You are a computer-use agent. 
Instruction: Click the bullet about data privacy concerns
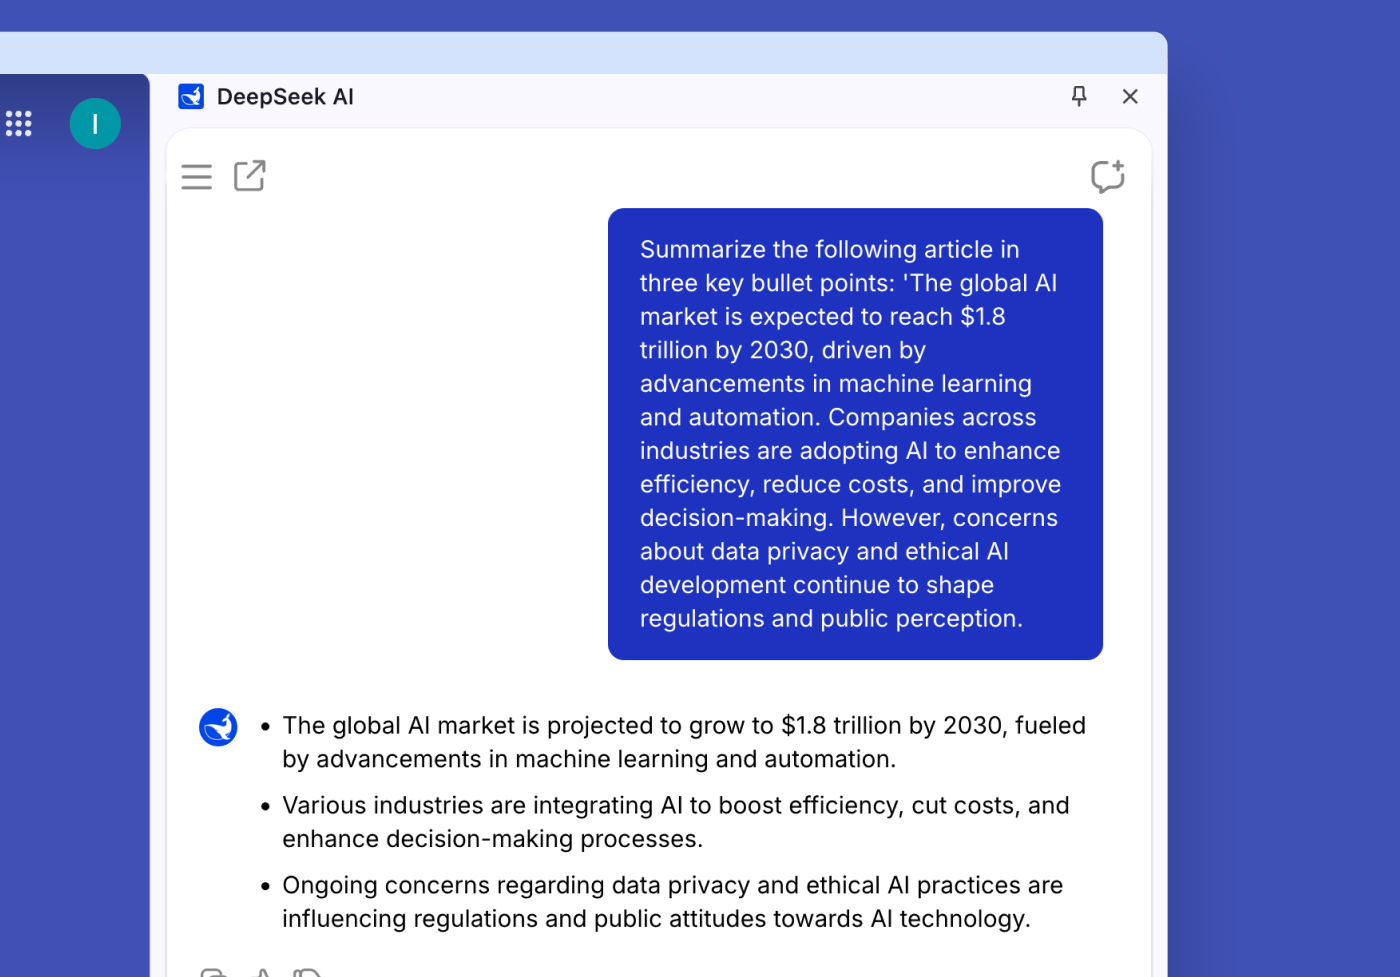[x=672, y=902]
